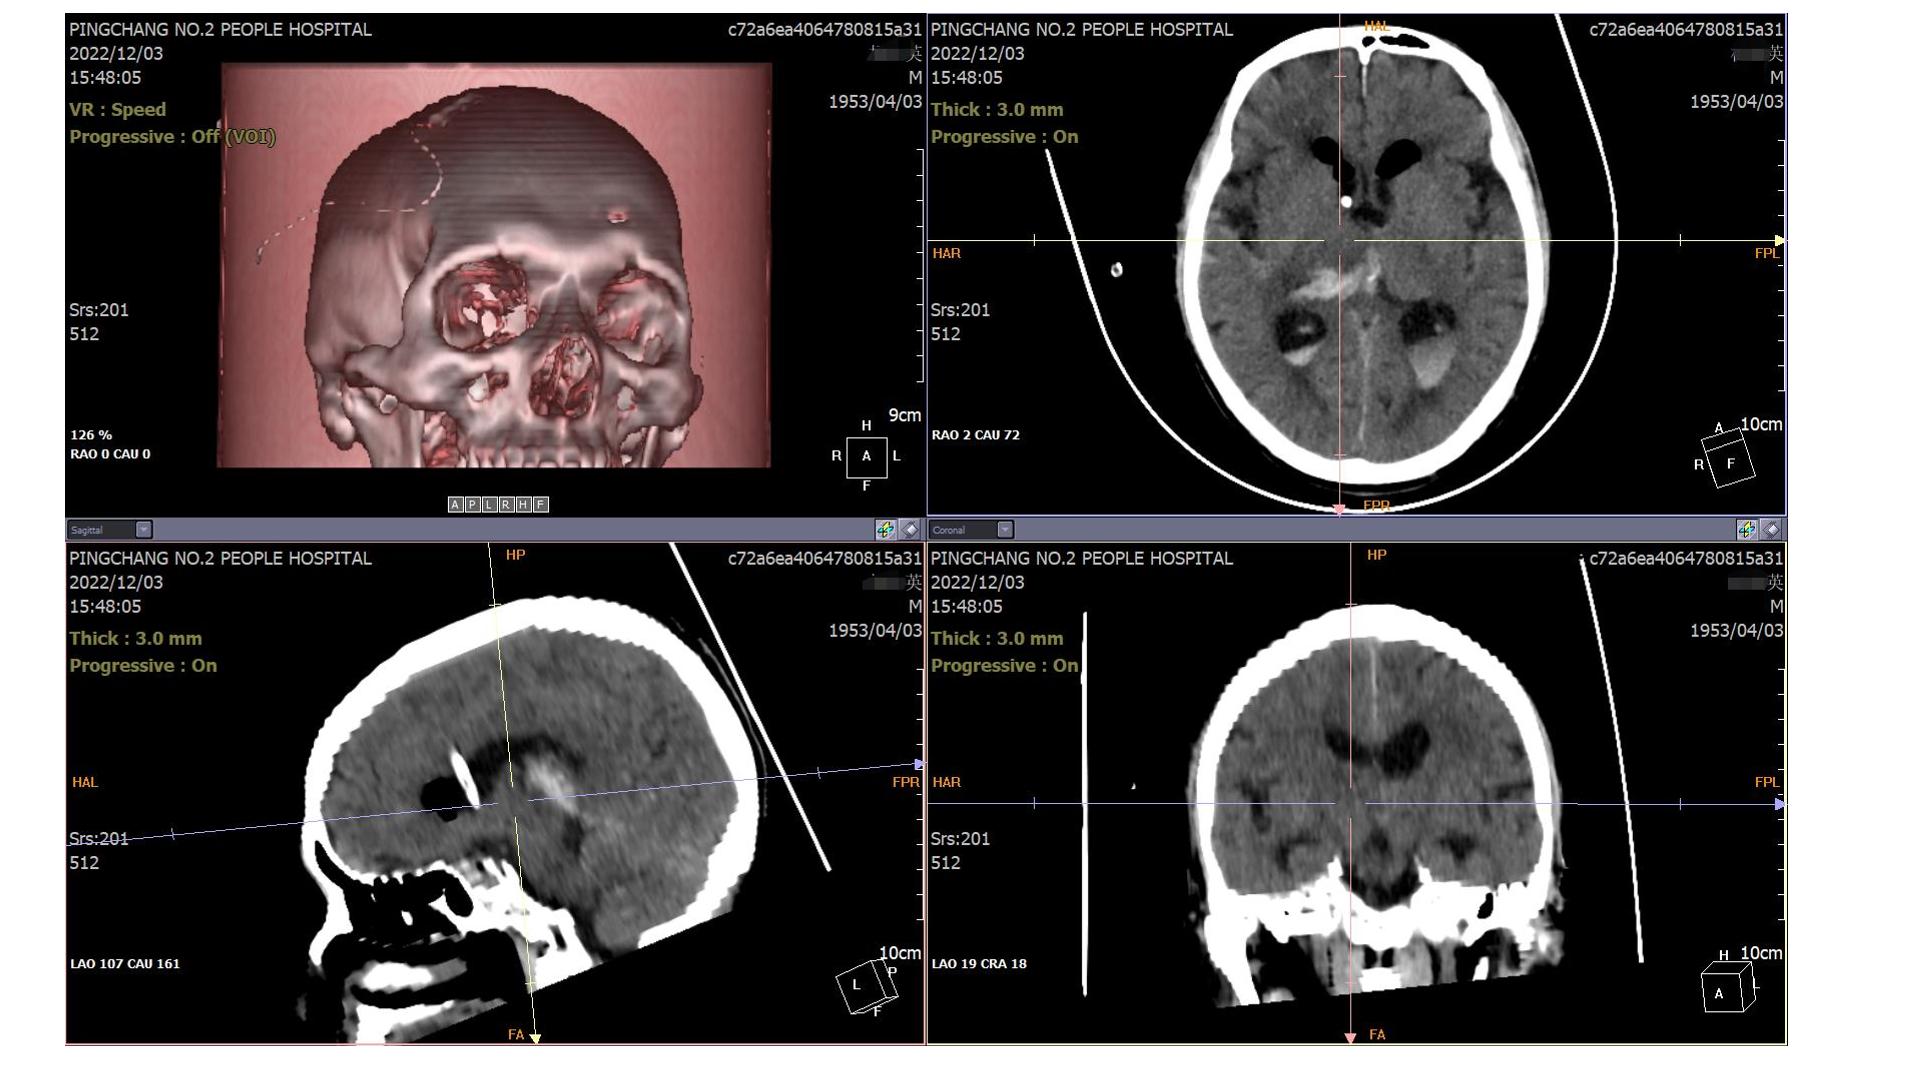Click diamond slab icon in coronal header
Image resolution: width=1920 pixels, height=1080 pixels.
tap(1771, 530)
